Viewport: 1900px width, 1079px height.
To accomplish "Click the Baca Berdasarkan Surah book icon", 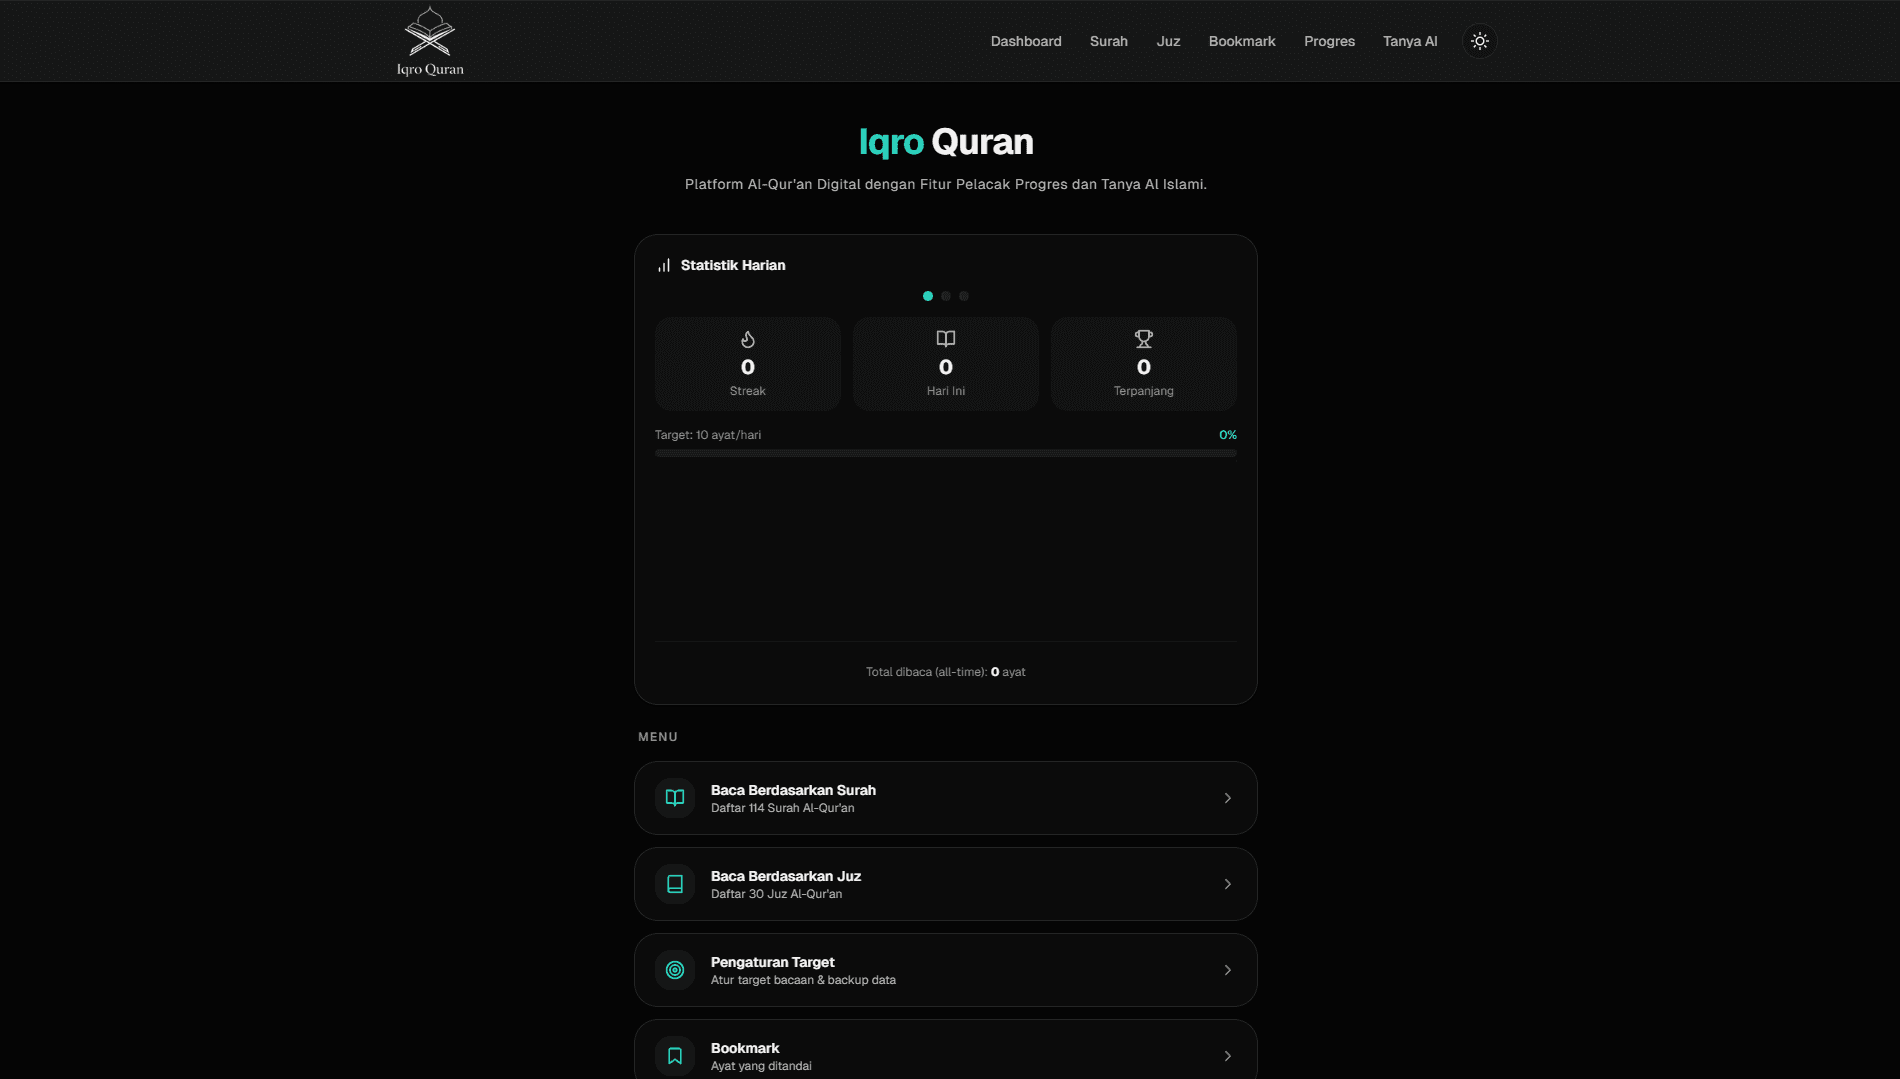I will pos(675,798).
